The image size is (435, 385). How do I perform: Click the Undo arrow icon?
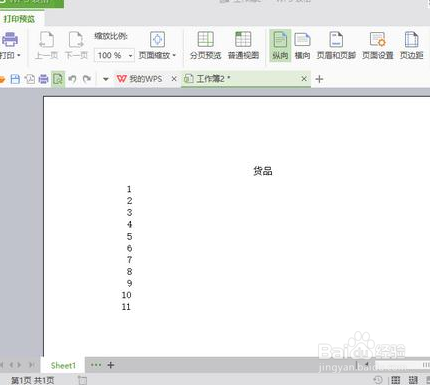[72, 79]
